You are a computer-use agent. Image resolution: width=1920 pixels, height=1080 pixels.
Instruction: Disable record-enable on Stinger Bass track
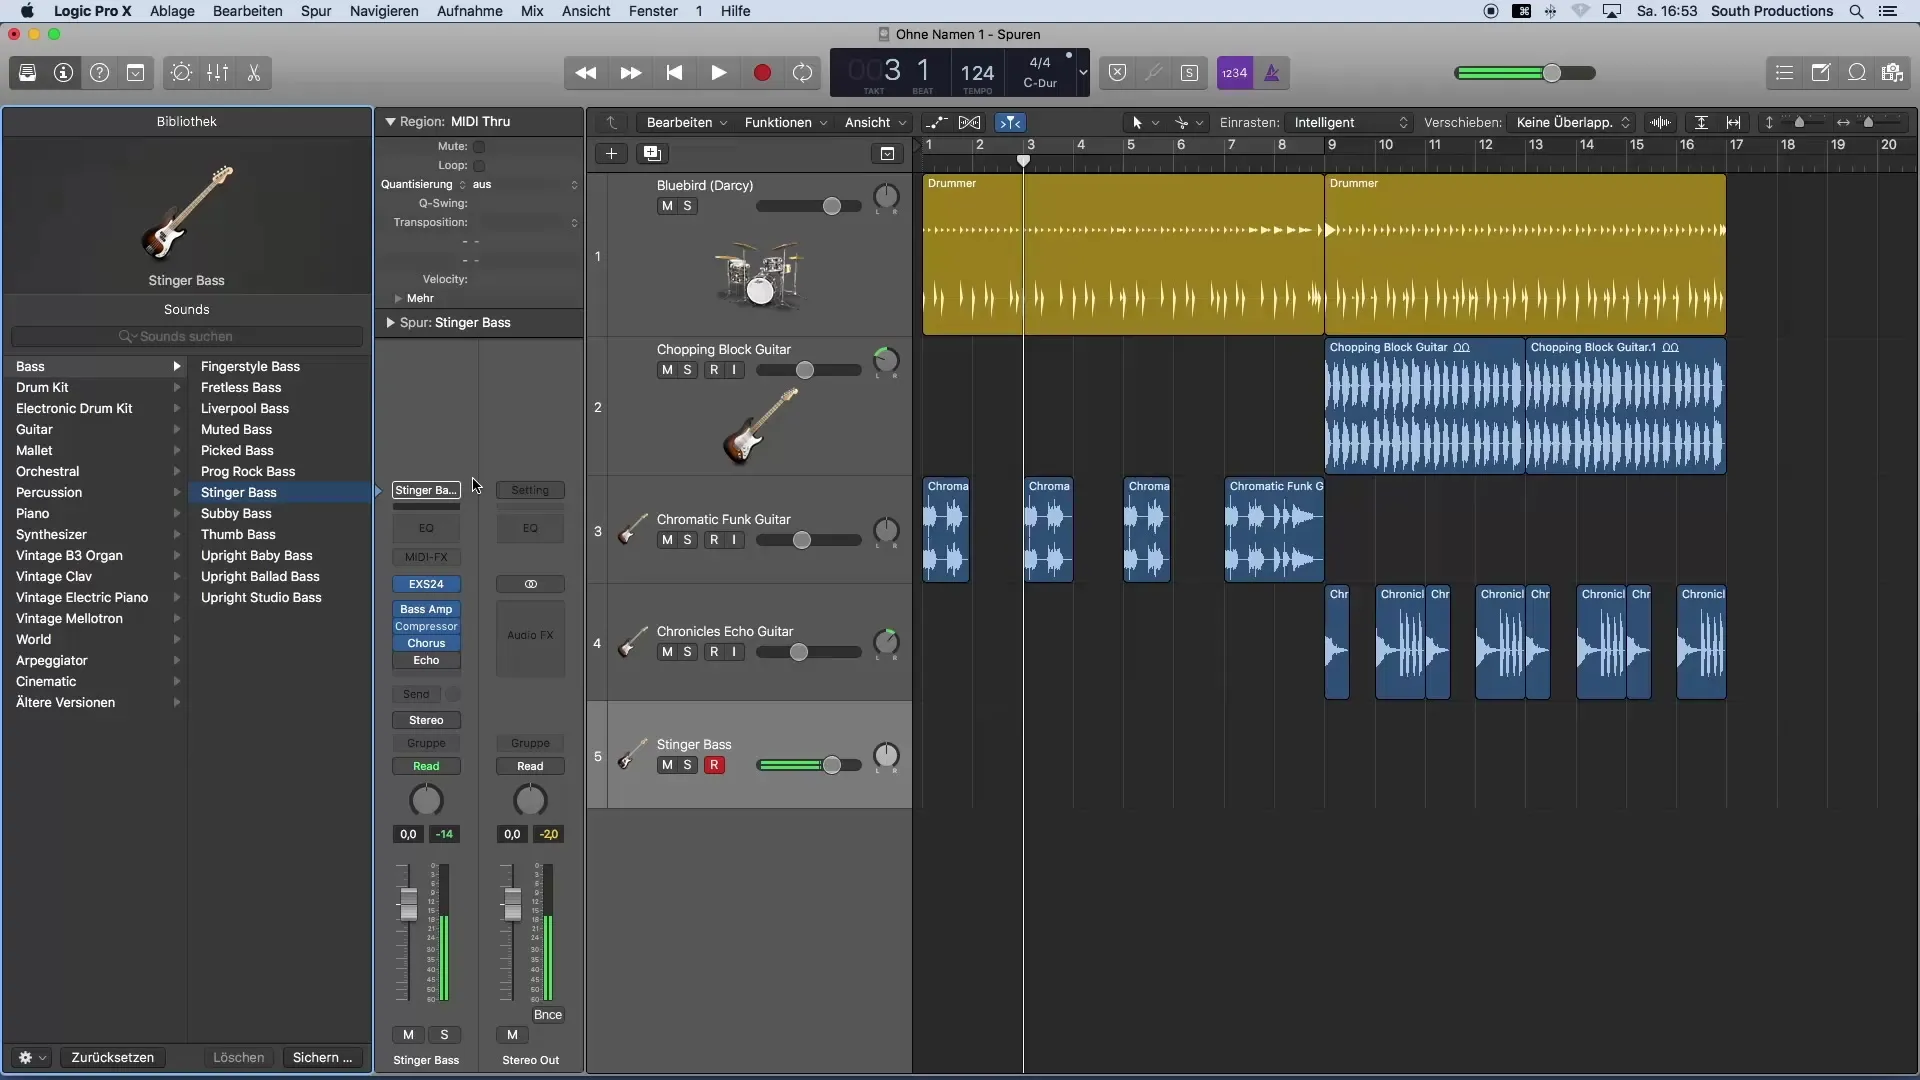coord(714,765)
